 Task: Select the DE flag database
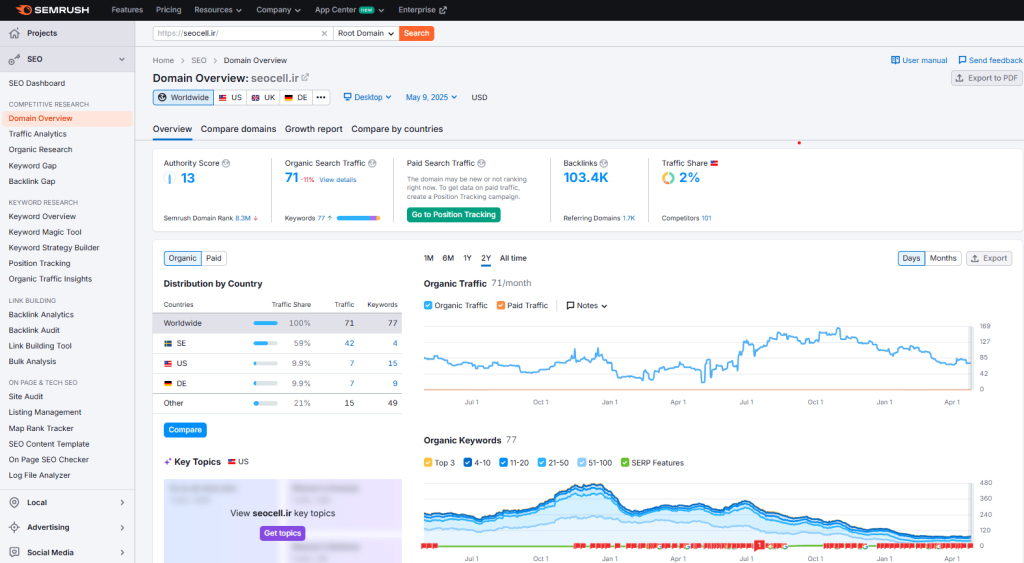296,97
